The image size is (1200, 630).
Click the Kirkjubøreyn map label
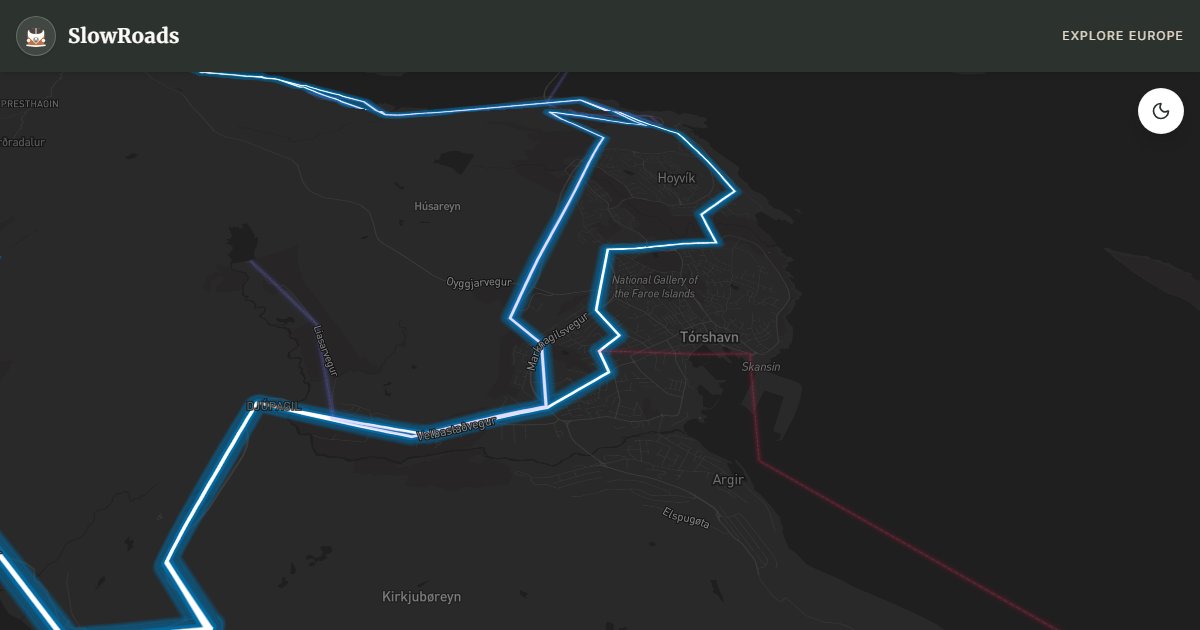point(422,597)
